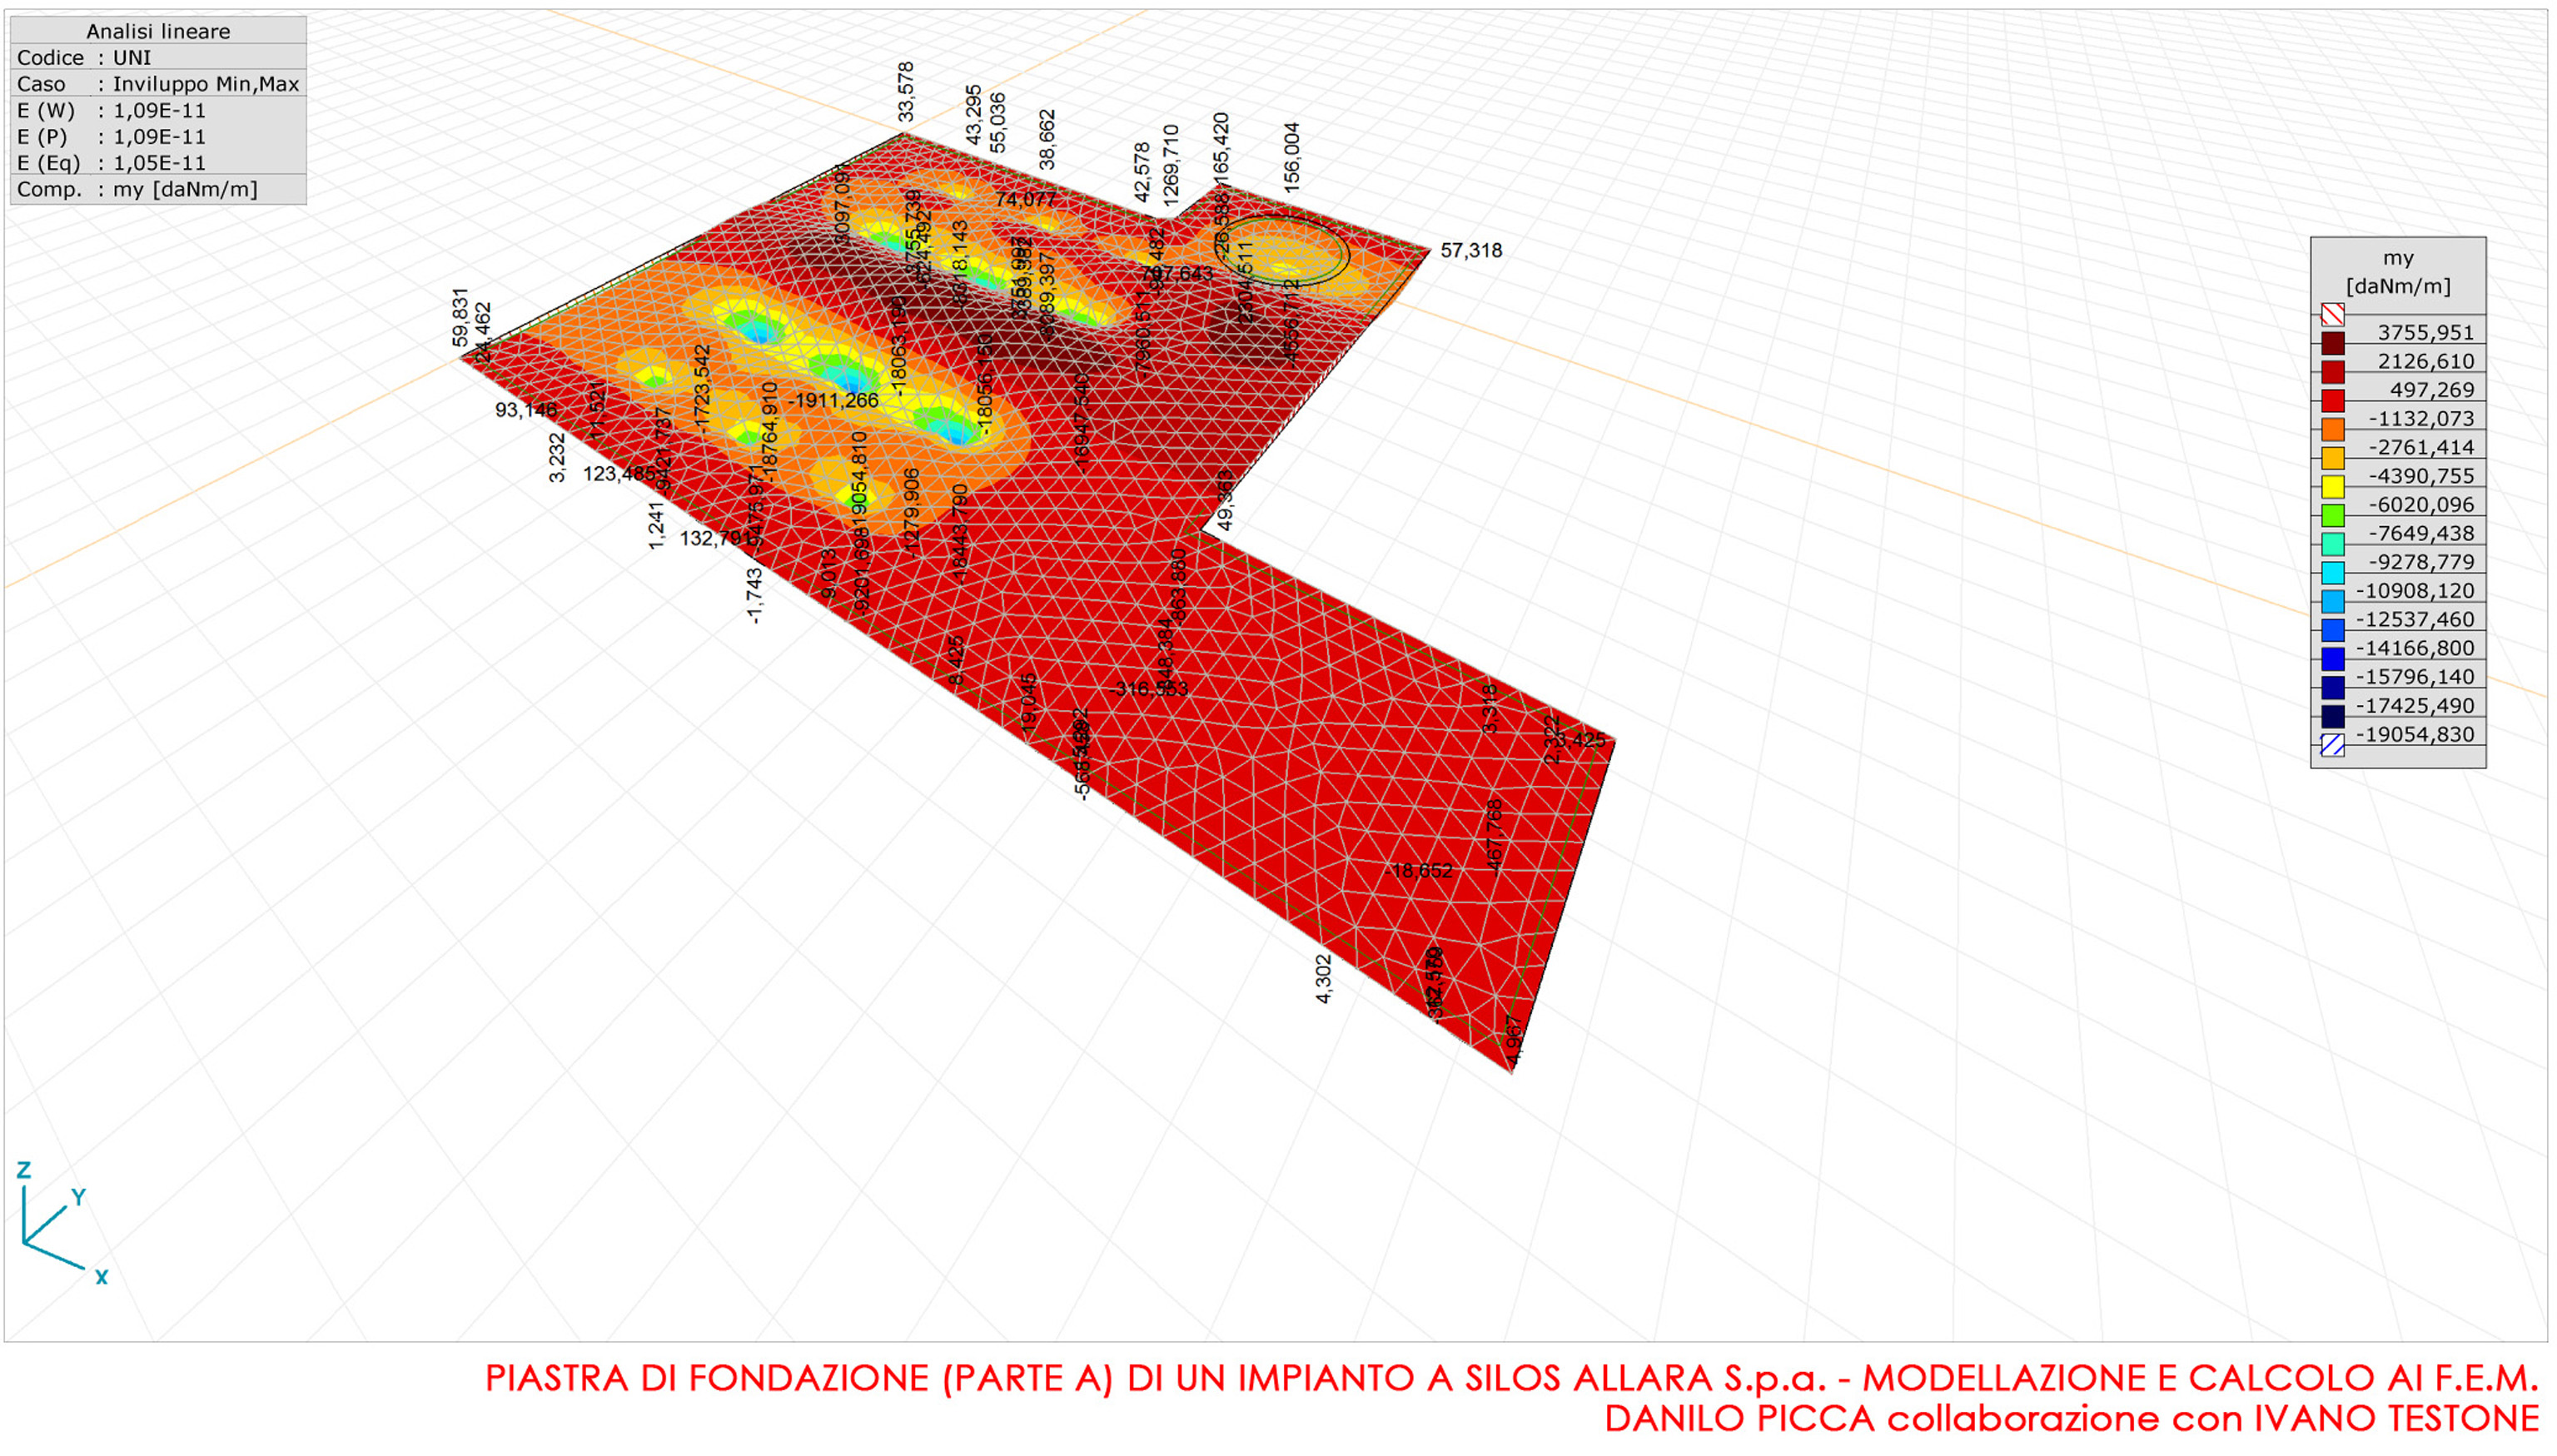The image size is (2557, 1456).
Task: Select the legend value 3755,951
Action: (x=2425, y=333)
